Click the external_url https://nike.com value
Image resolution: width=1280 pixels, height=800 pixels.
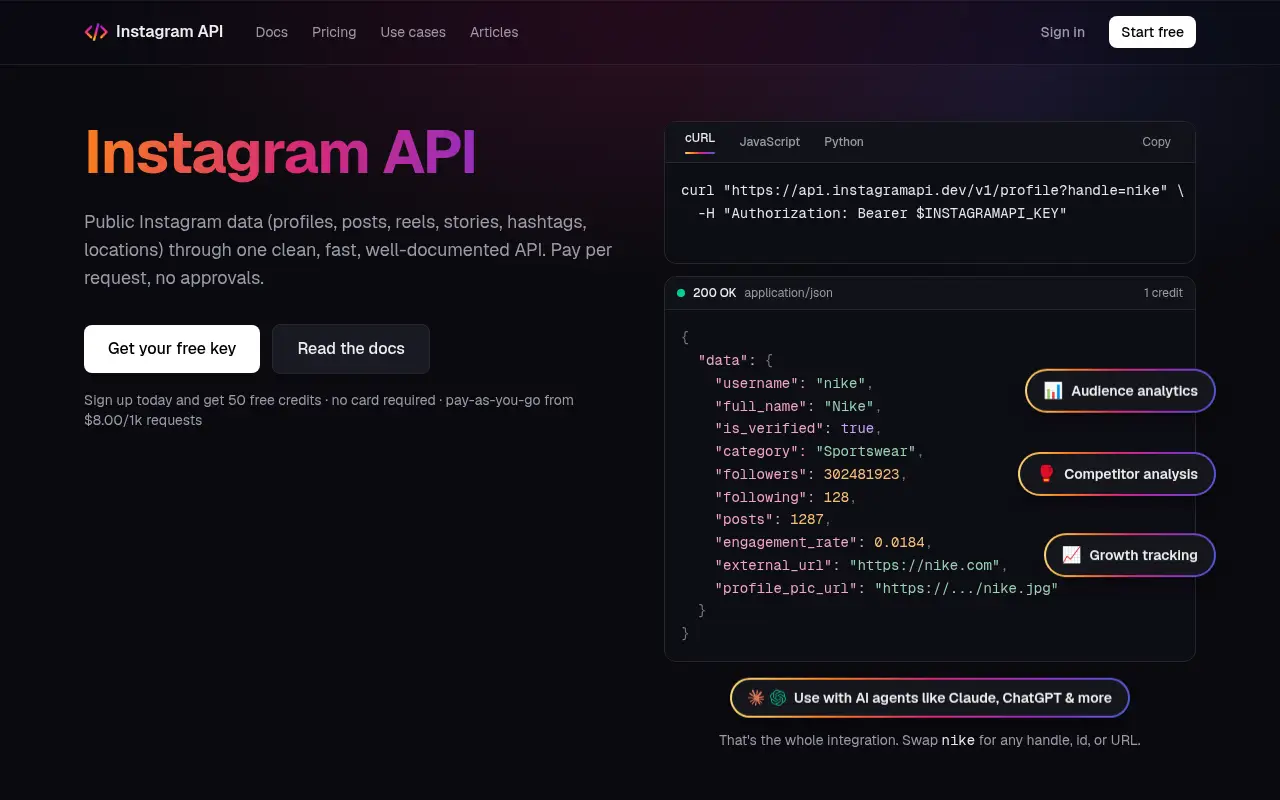click(924, 565)
